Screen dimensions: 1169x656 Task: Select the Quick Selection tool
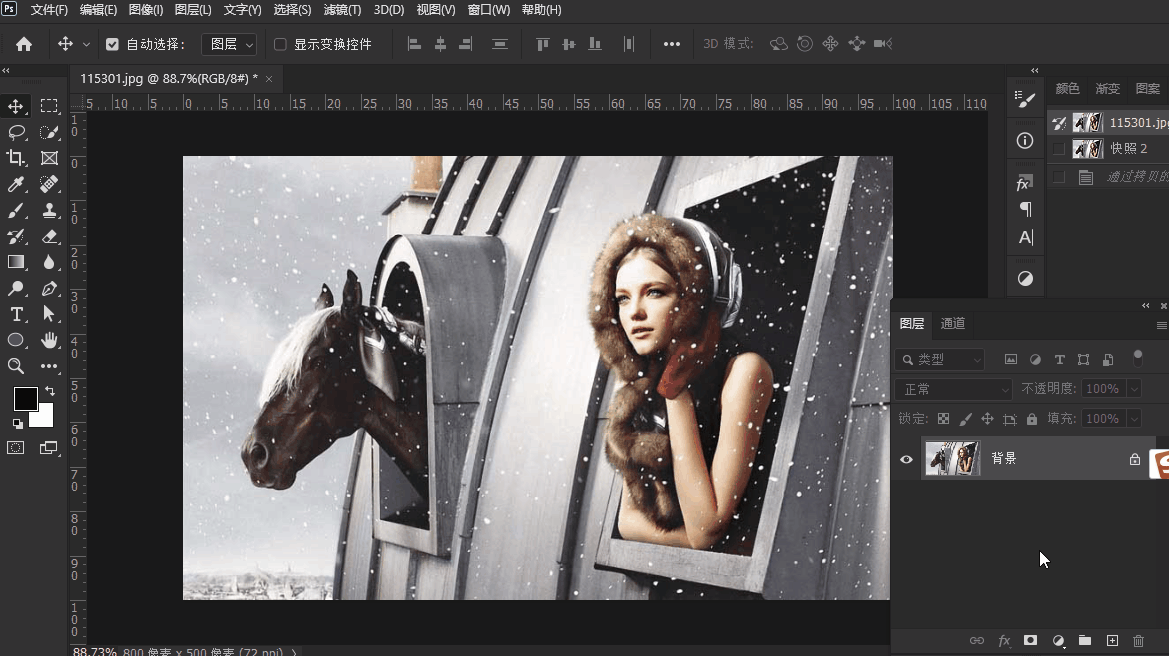pos(49,132)
